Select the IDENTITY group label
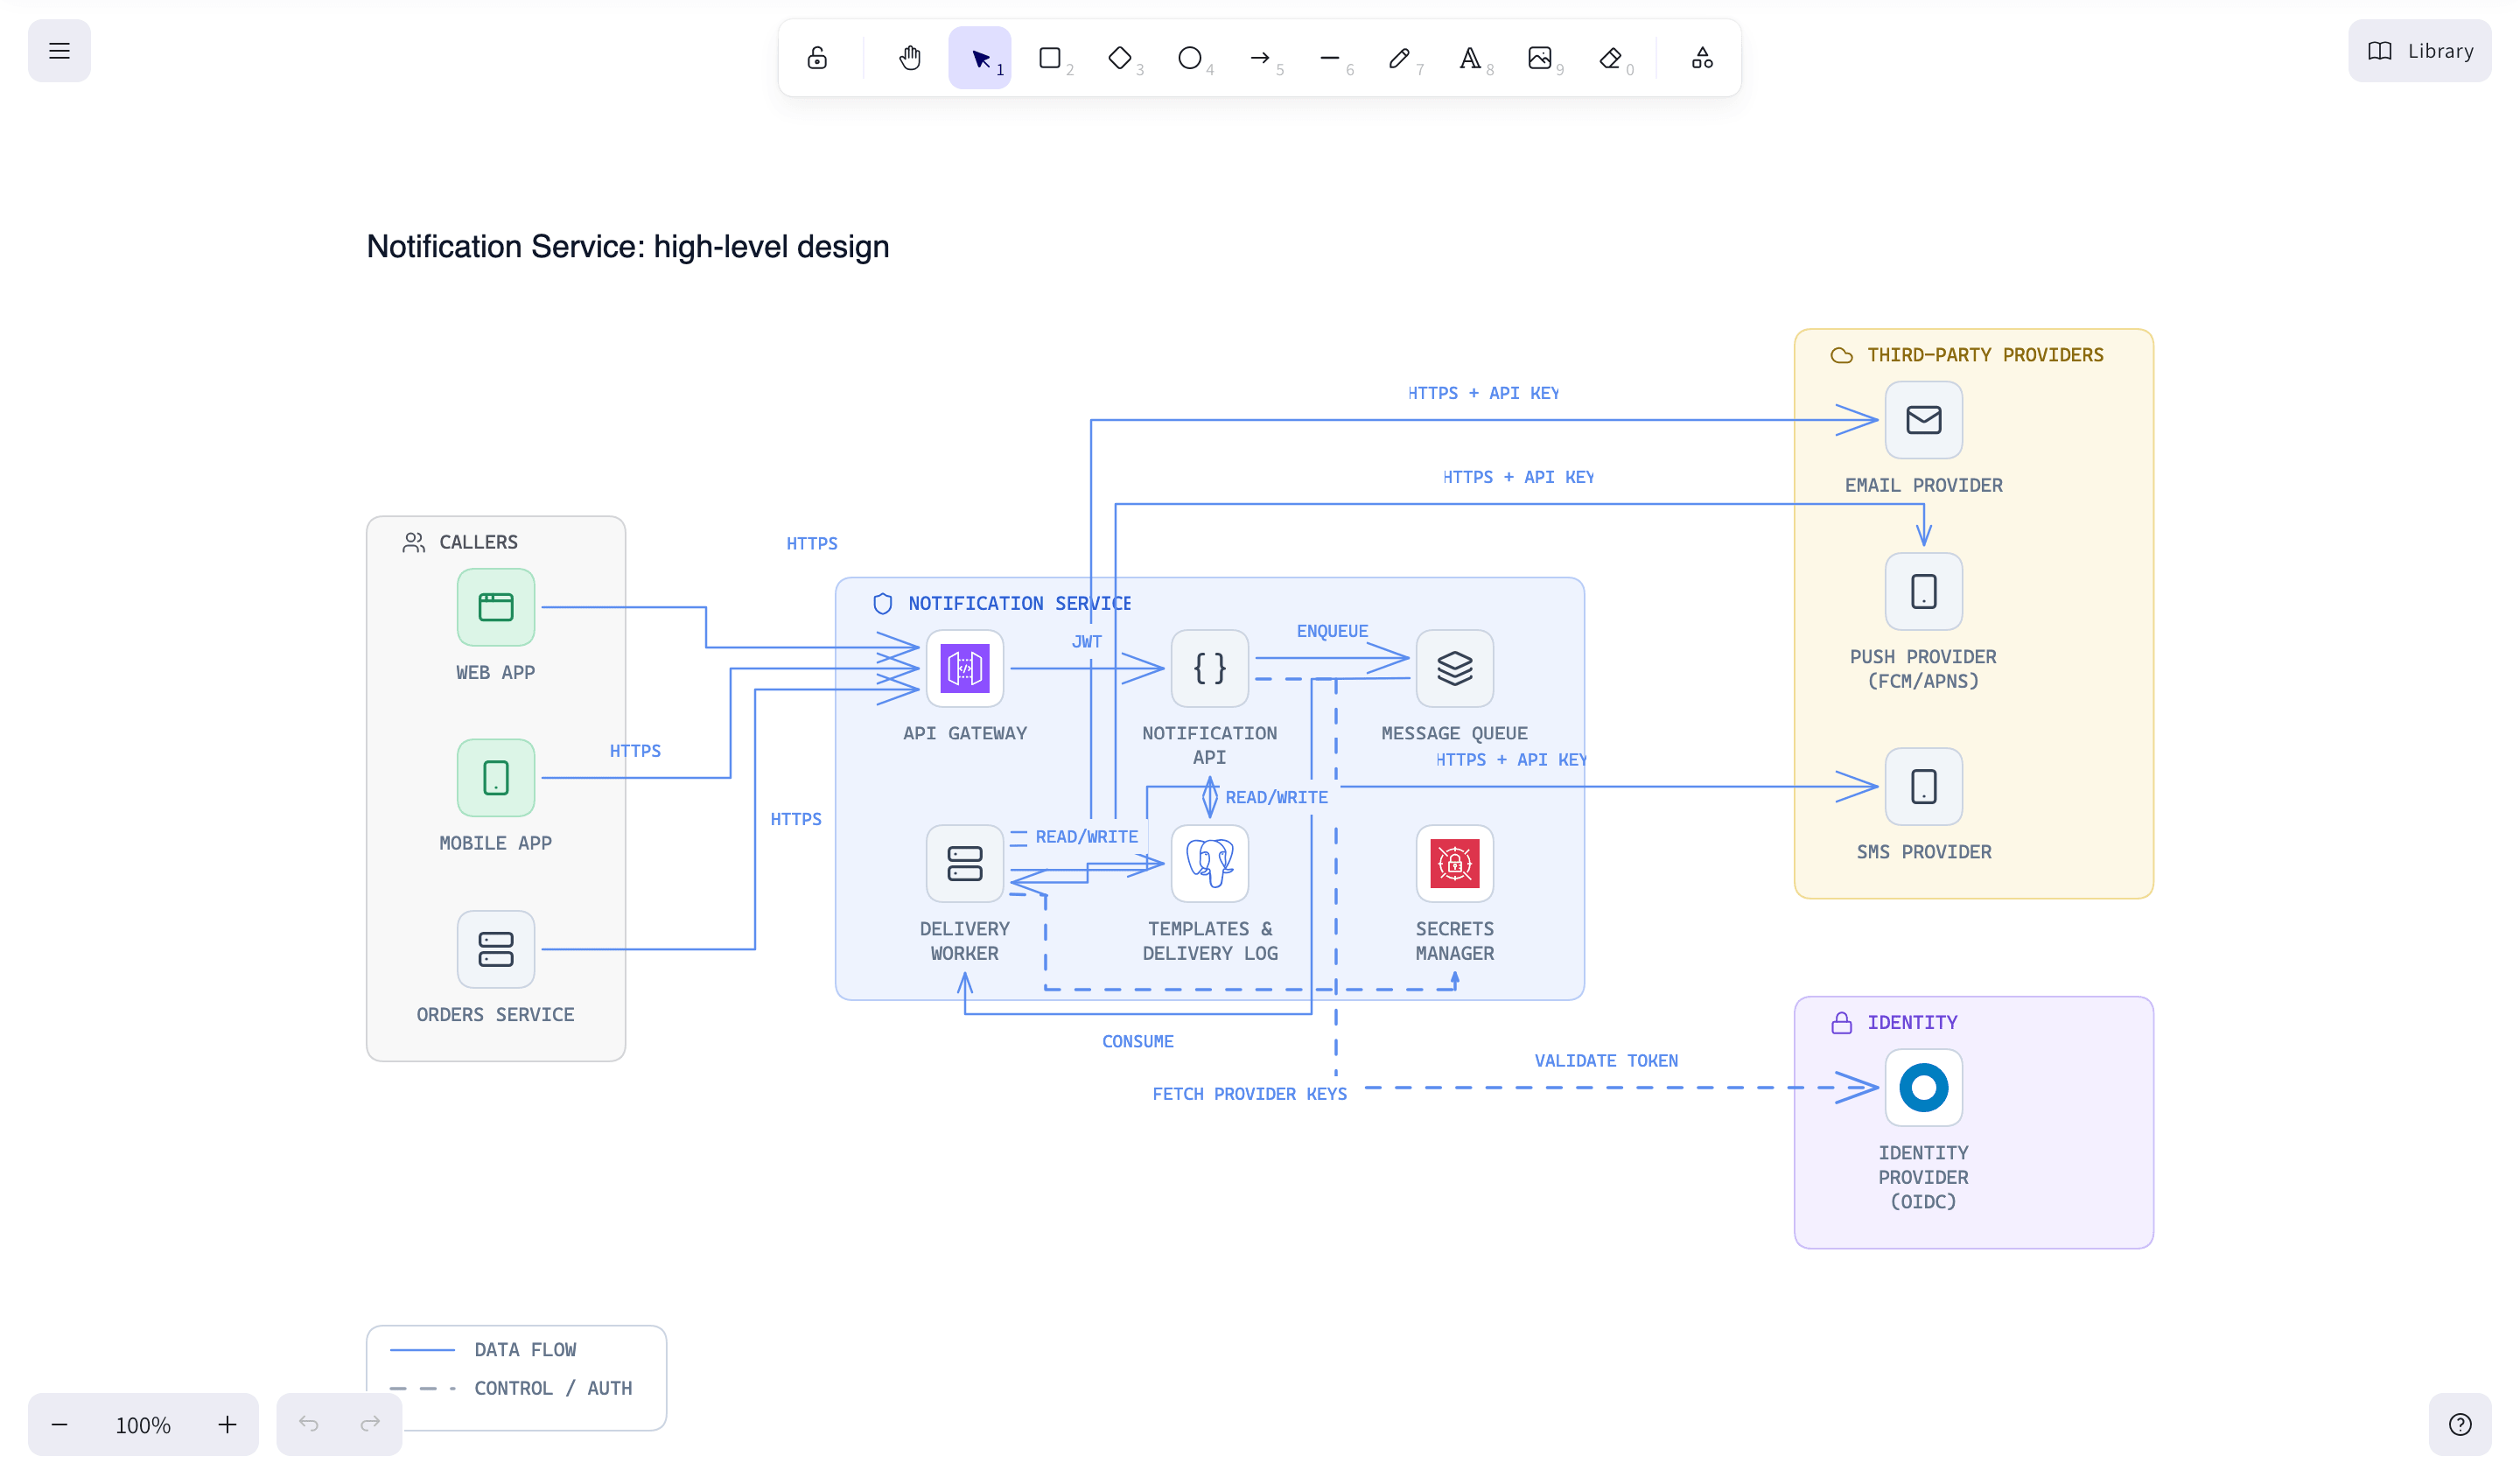The width and height of the screenshot is (2520, 1484). (x=1912, y=1023)
